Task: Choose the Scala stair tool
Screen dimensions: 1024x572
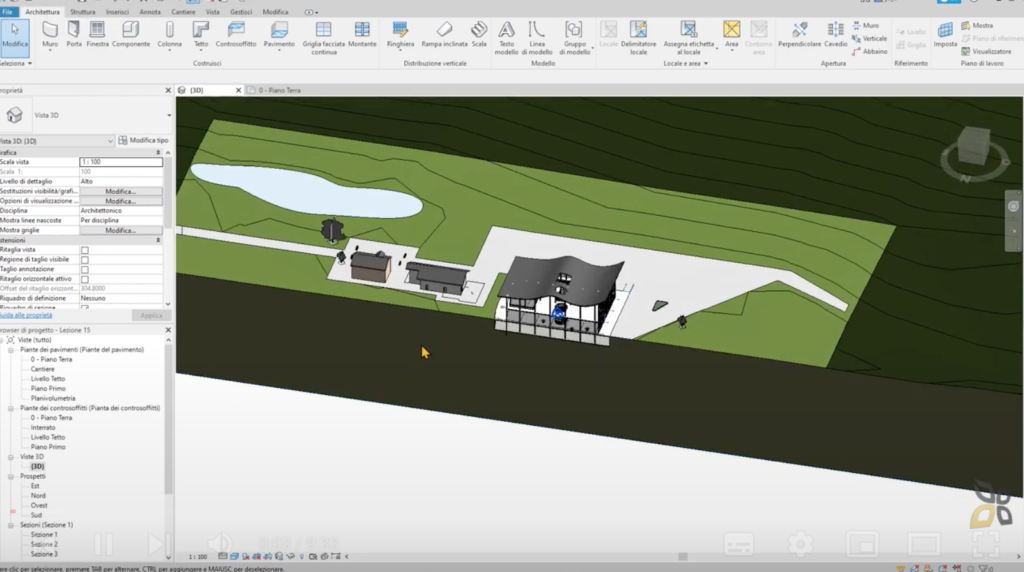Action: (x=479, y=34)
